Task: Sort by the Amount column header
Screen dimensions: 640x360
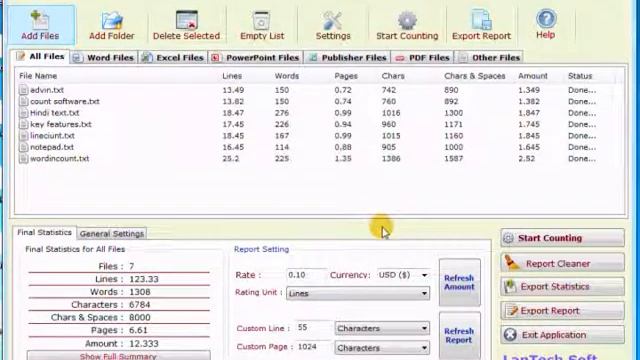Action: [x=533, y=76]
